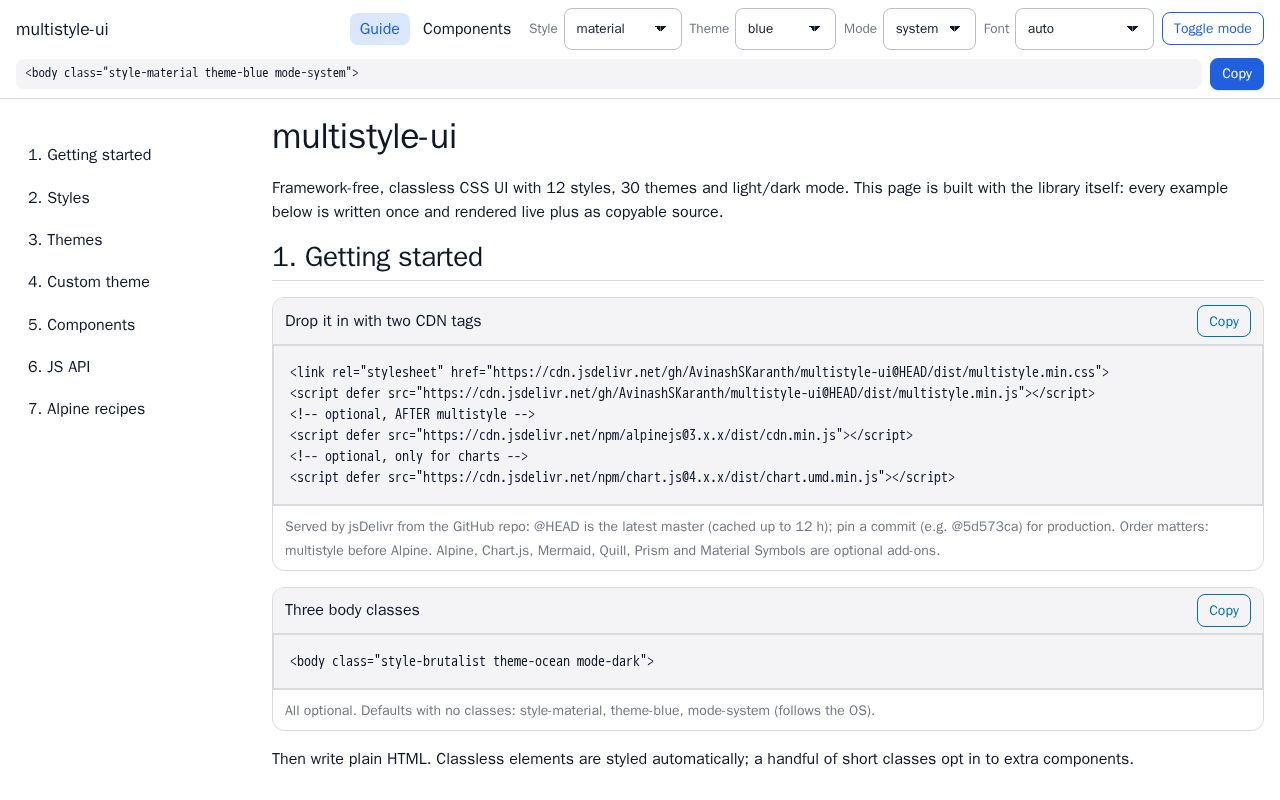The height and width of the screenshot is (800, 1280).
Task: Click the 'Served by jsDelivr' caption text
Action: [x=747, y=538]
